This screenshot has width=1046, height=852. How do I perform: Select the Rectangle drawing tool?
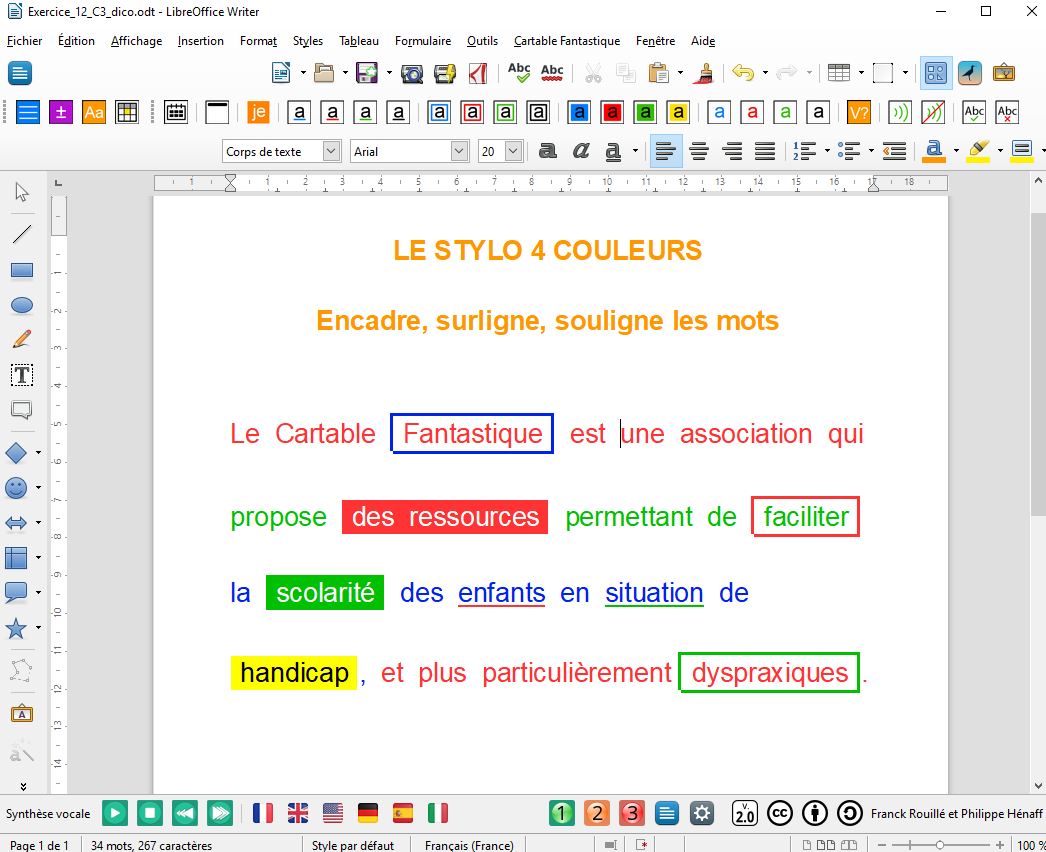point(21,270)
